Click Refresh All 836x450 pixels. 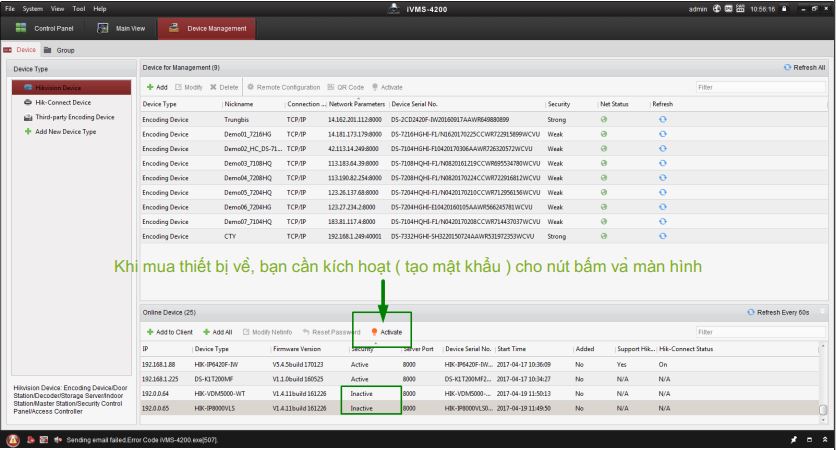pyautogui.click(x=805, y=67)
